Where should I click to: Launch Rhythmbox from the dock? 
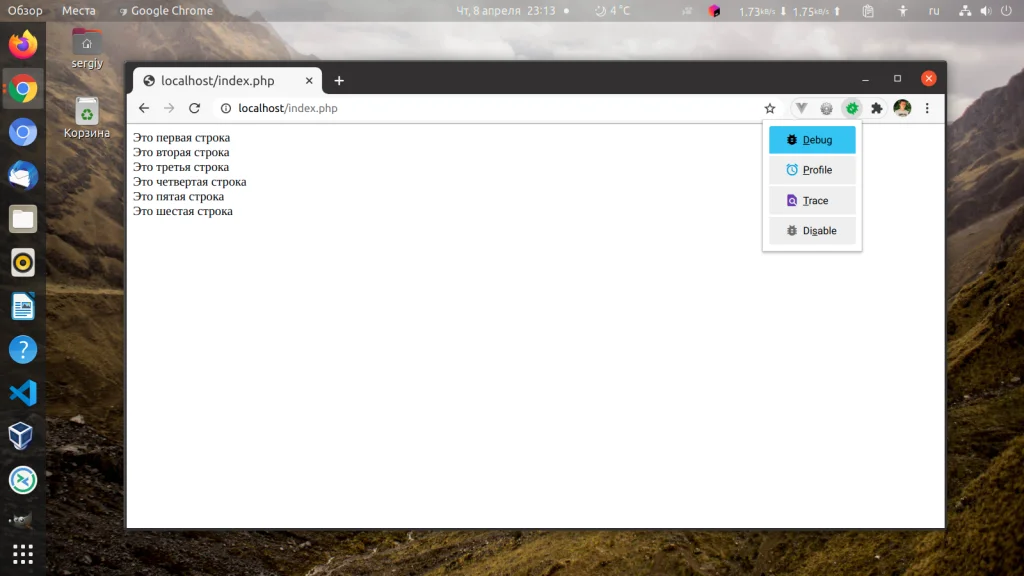click(x=23, y=263)
